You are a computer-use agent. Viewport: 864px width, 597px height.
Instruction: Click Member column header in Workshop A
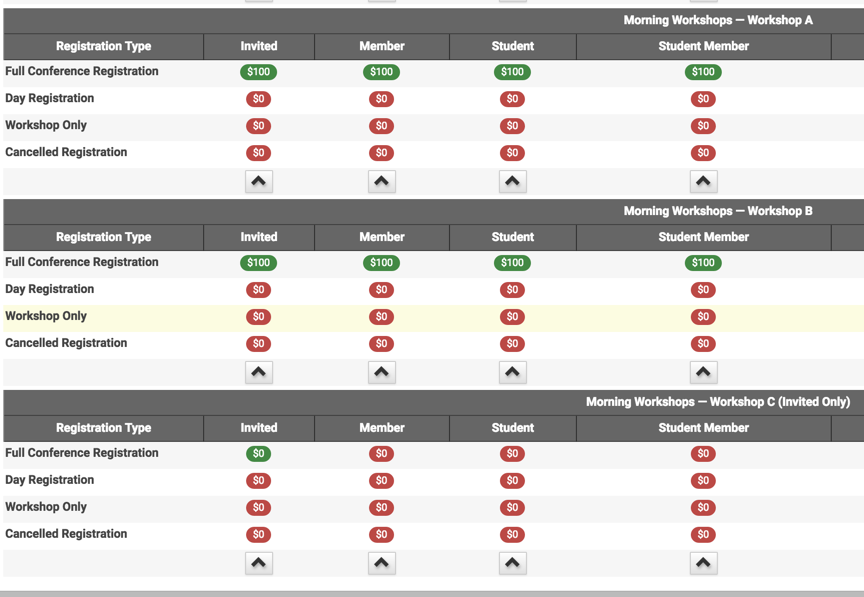pos(382,46)
